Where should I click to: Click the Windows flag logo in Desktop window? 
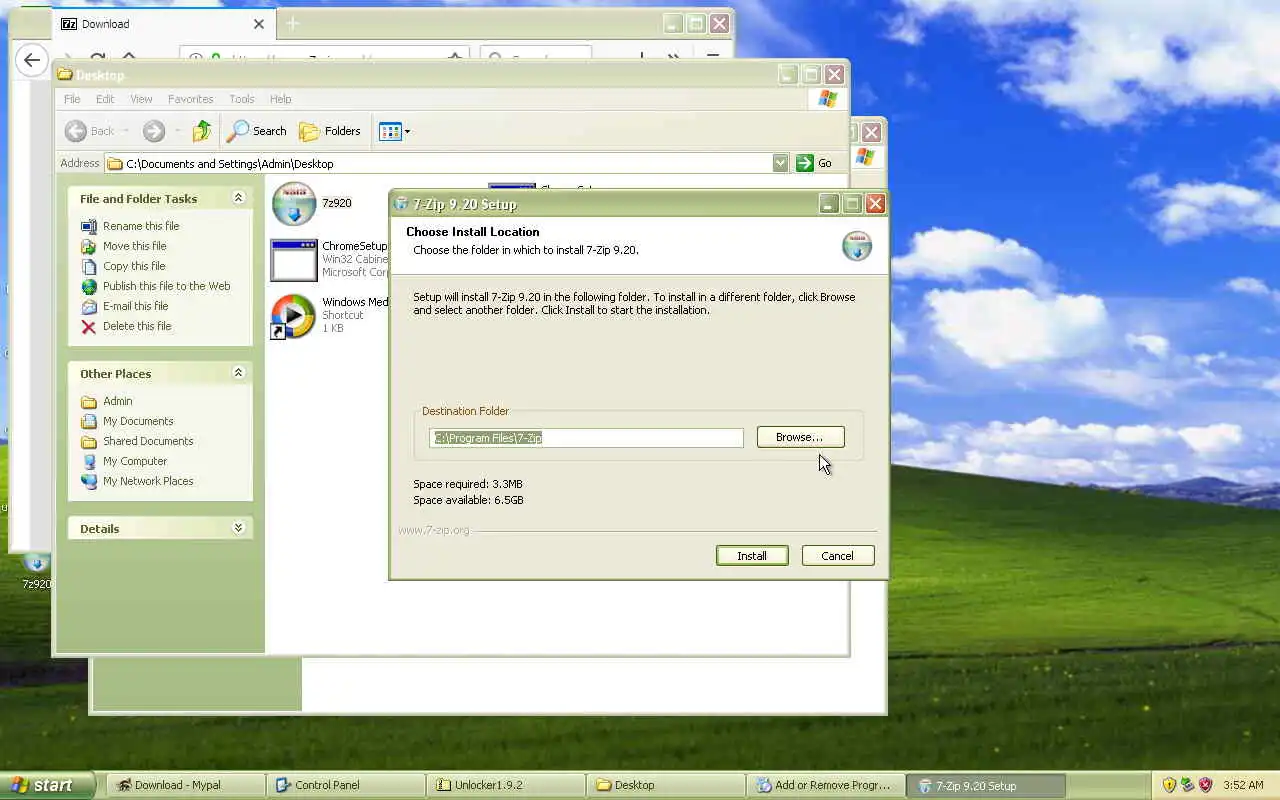coord(828,99)
